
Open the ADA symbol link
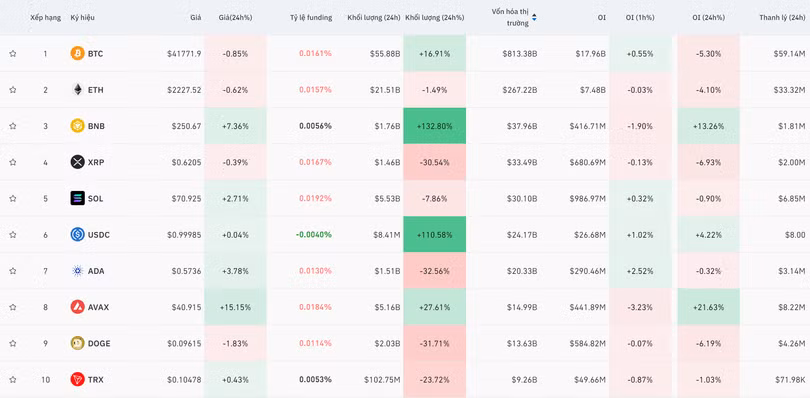(96, 271)
